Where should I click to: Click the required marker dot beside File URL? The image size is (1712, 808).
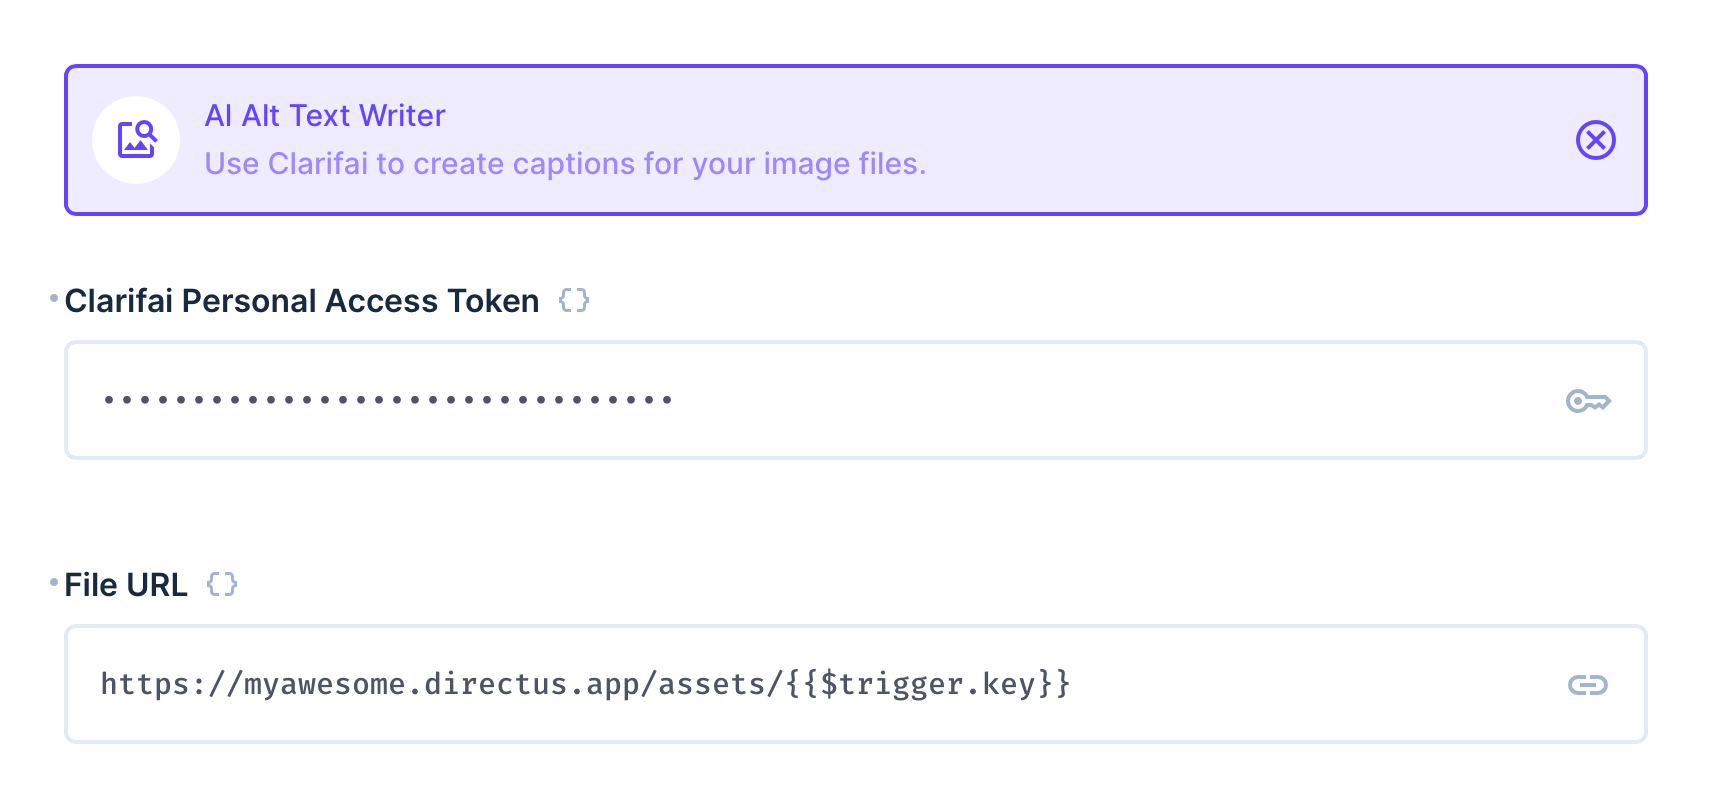pyautogui.click(x=54, y=582)
